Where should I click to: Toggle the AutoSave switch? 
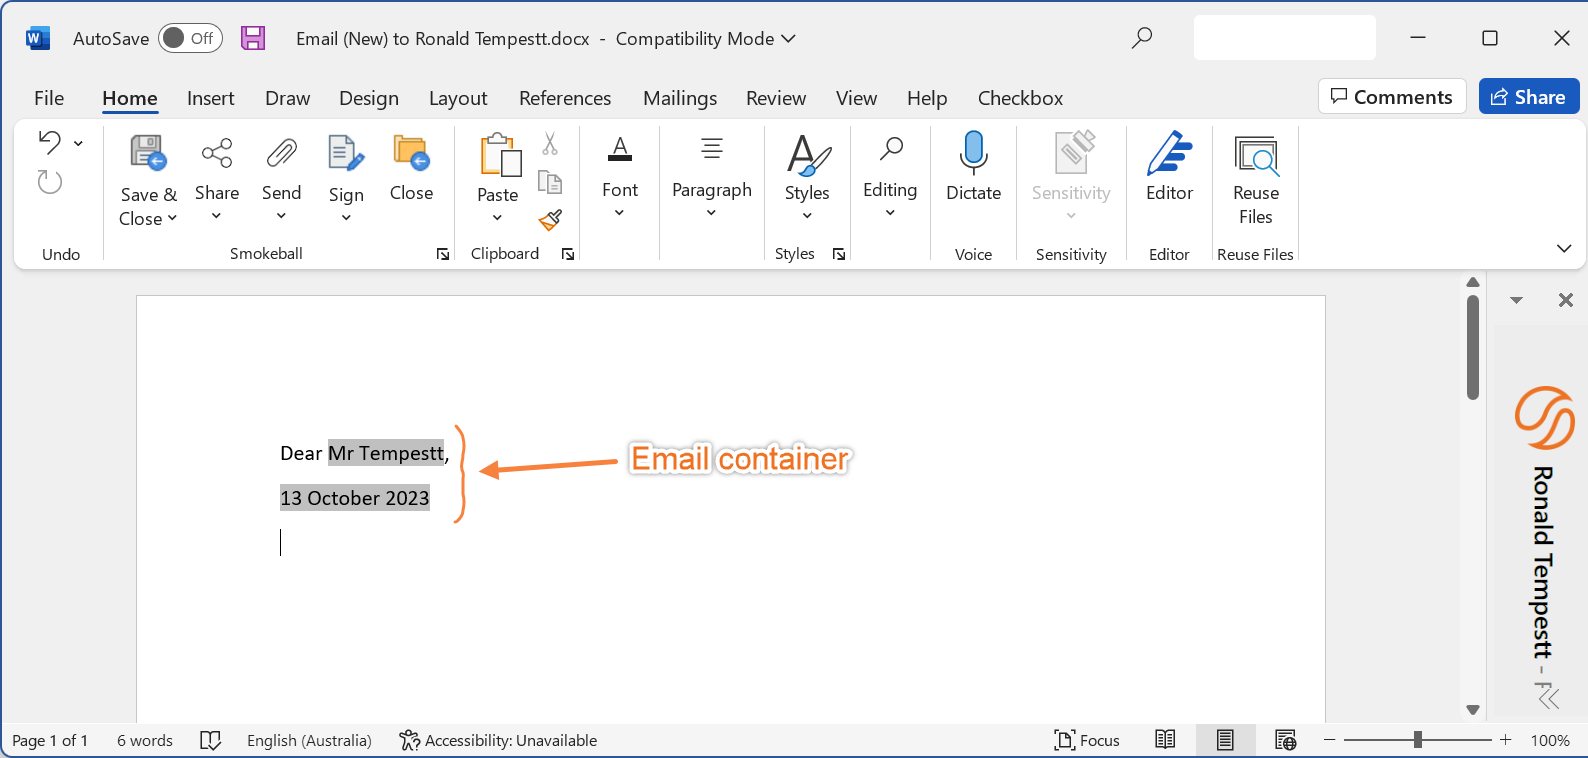[189, 38]
